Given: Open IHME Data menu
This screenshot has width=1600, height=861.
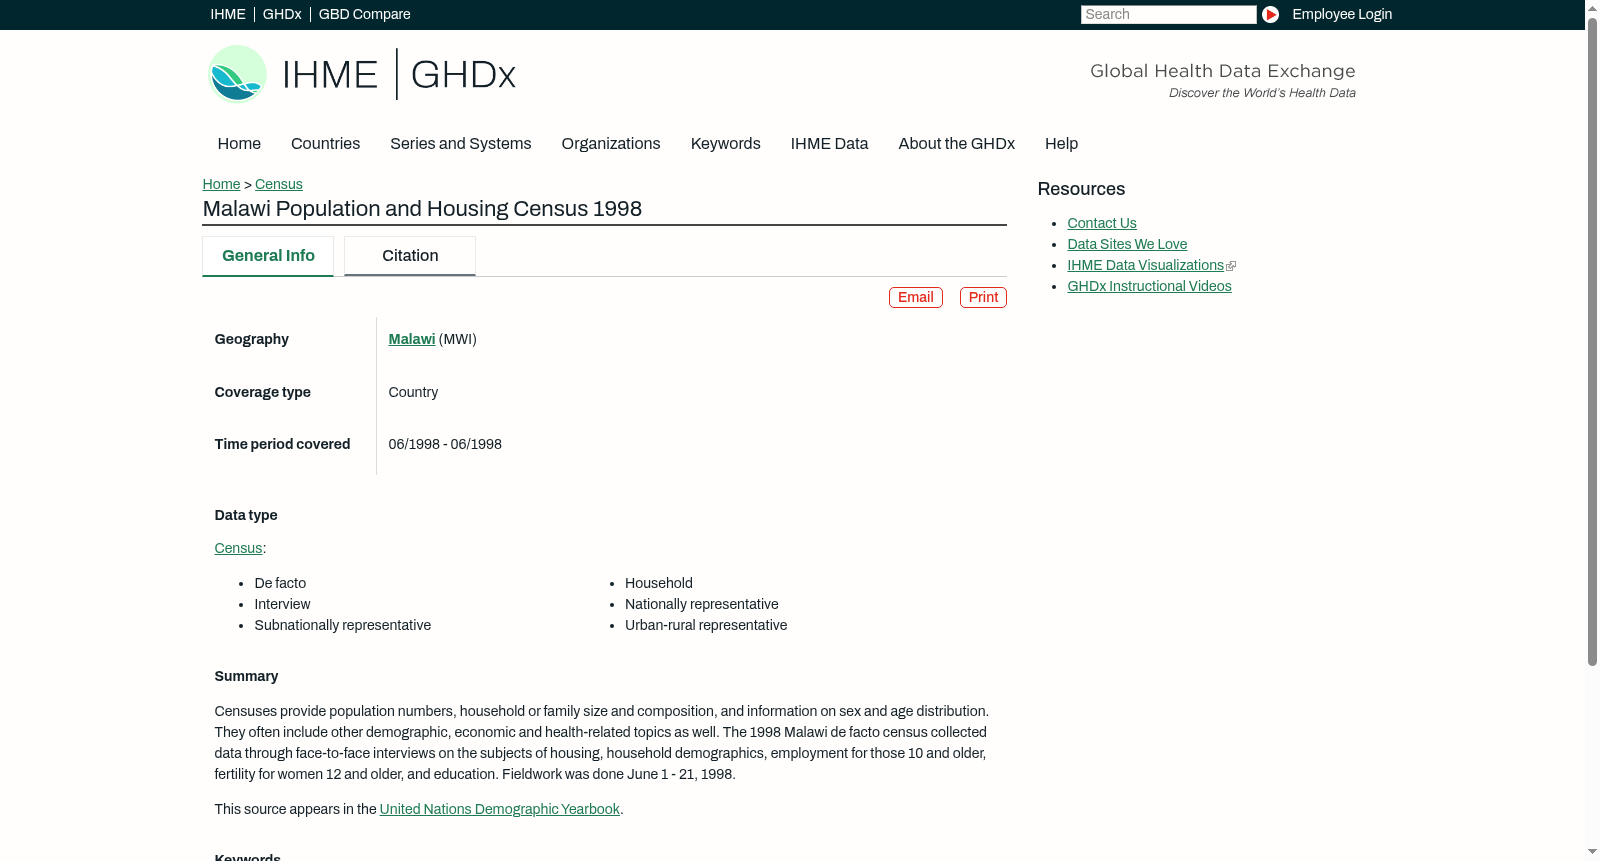Looking at the screenshot, I should 829,144.
